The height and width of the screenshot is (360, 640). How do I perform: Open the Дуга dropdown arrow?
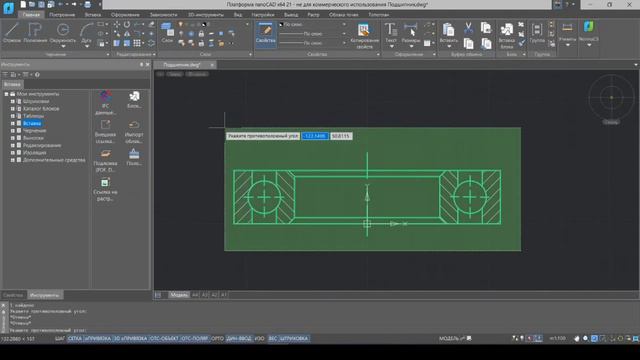click(x=87, y=46)
